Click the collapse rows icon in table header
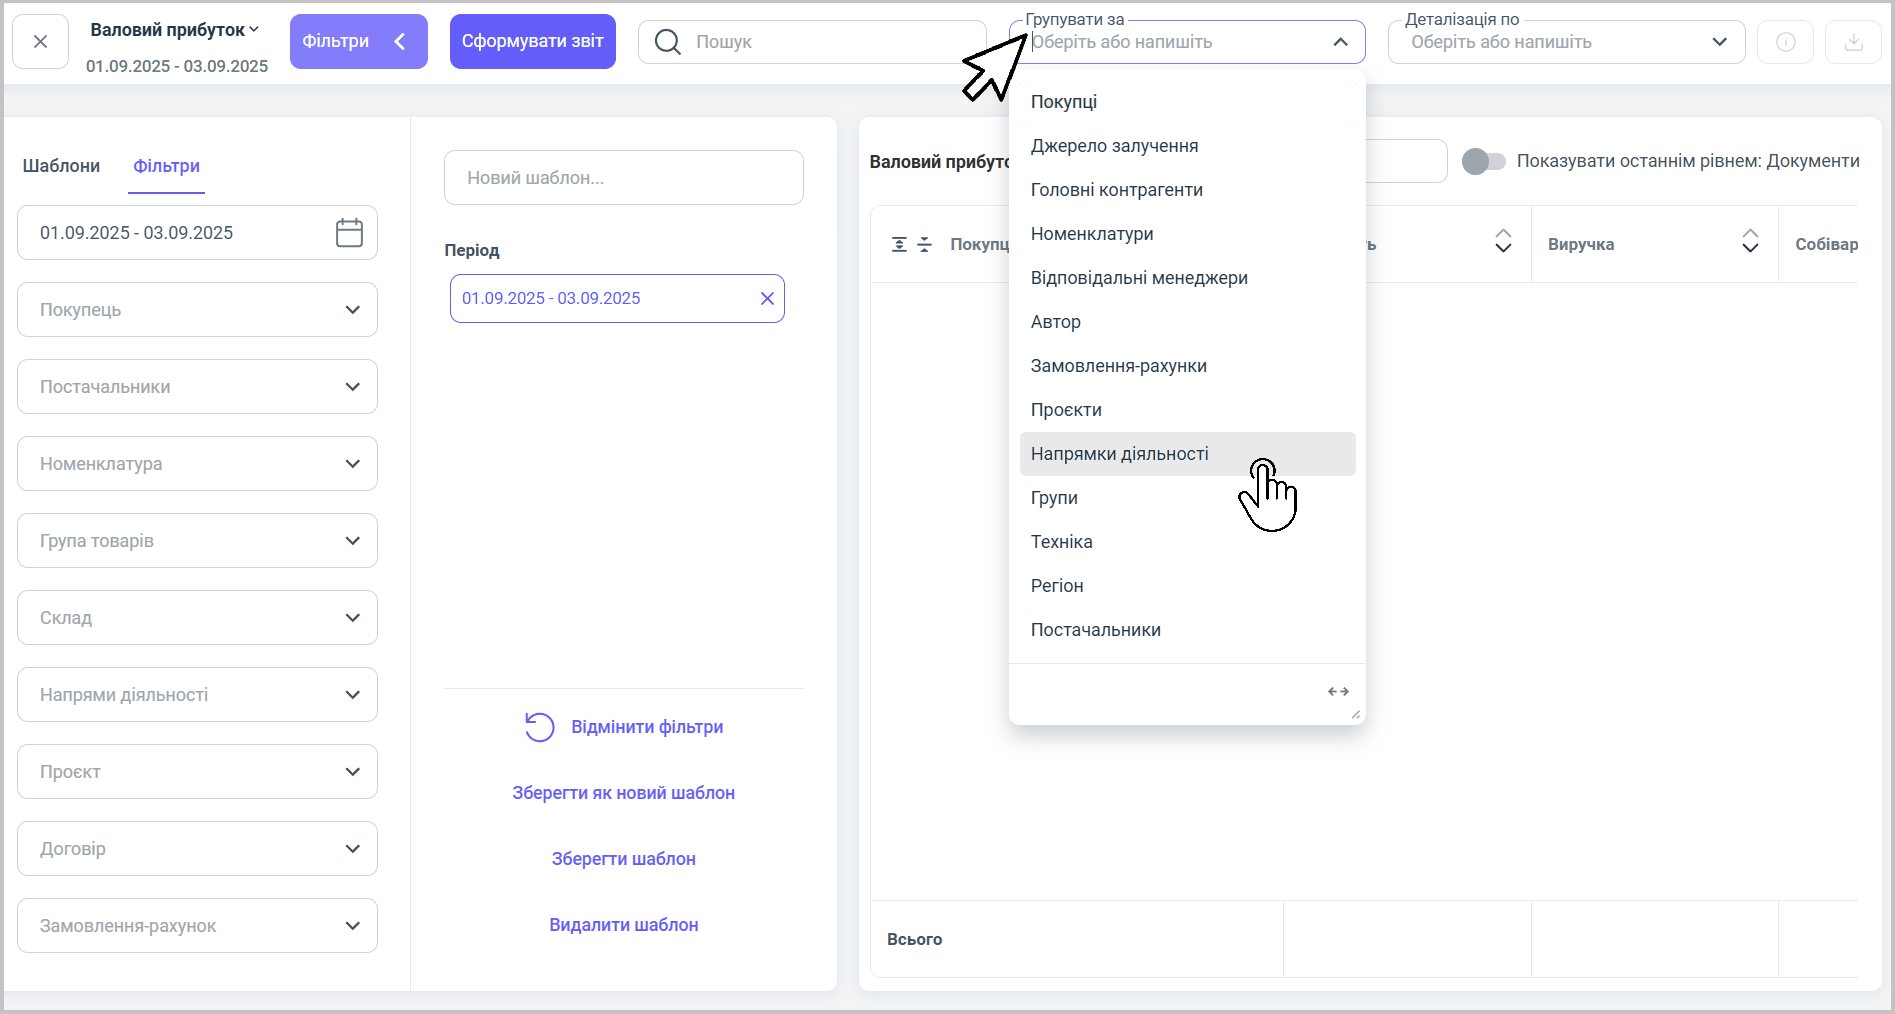 pyautogui.click(x=925, y=245)
